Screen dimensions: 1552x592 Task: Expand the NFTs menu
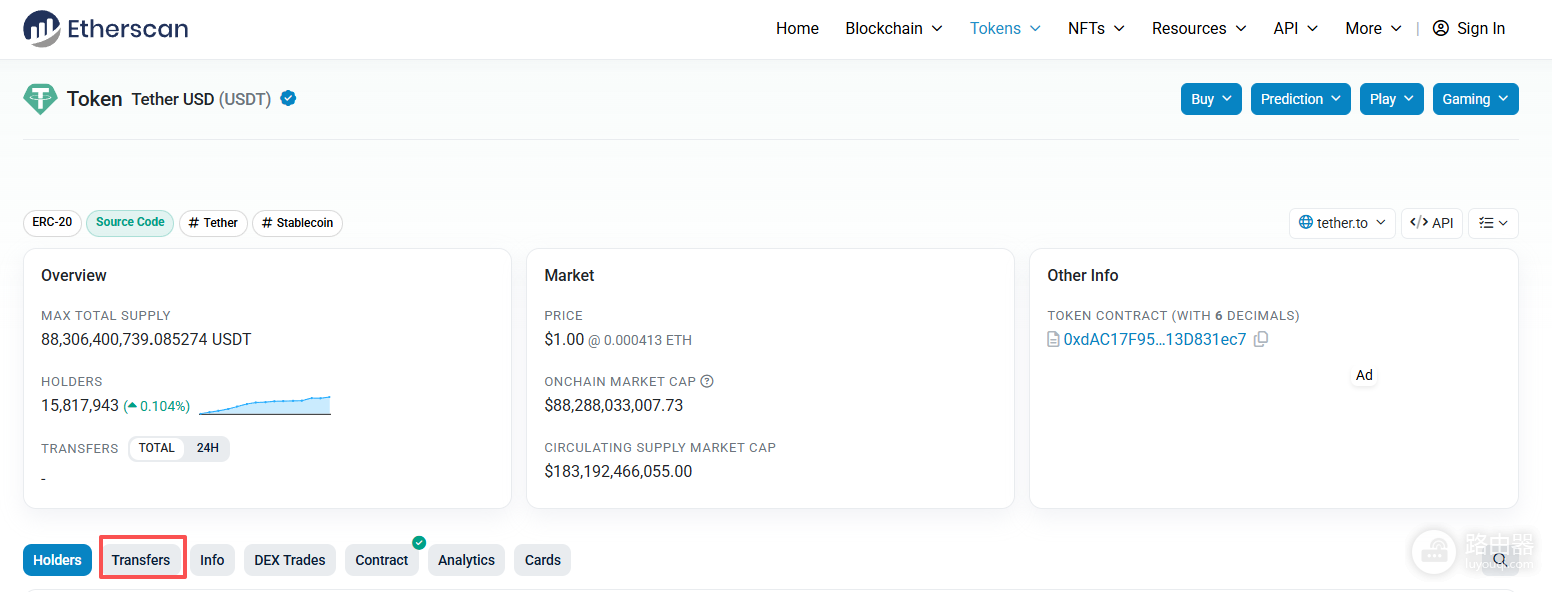click(x=1096, y=28)
